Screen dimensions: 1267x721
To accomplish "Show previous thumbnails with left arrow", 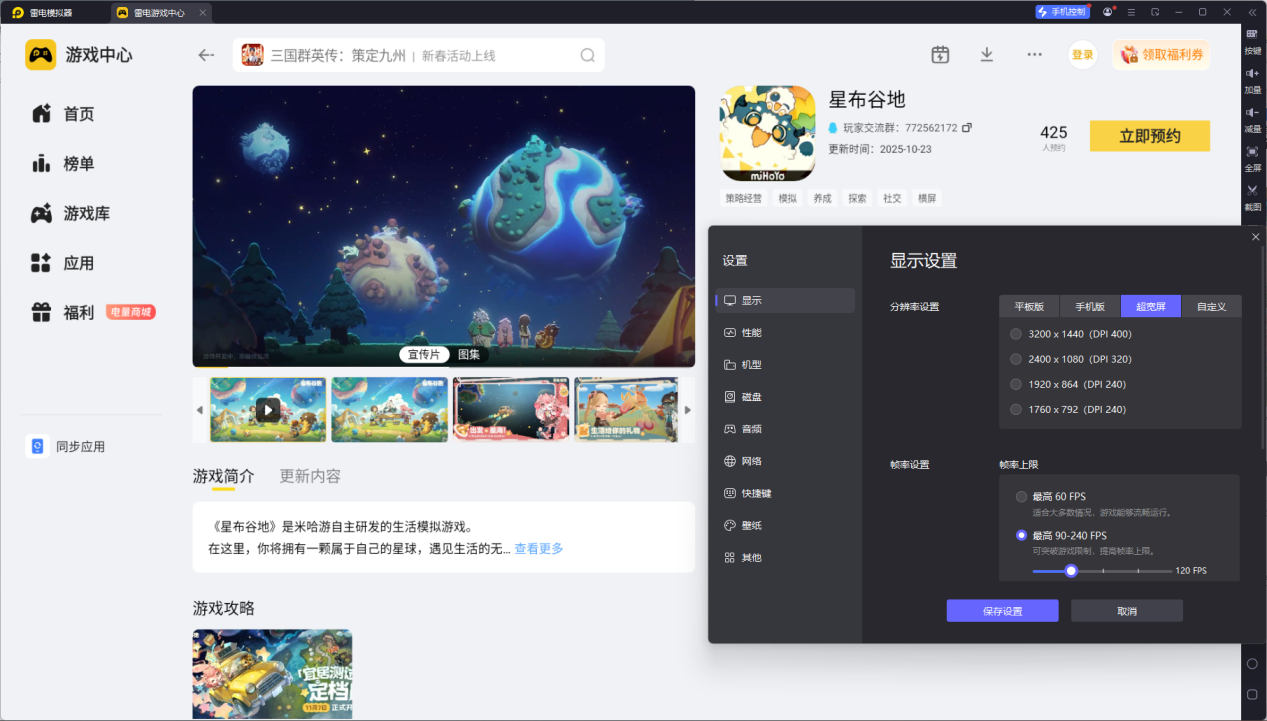I will pyautogui.click(x=199, y=410).
